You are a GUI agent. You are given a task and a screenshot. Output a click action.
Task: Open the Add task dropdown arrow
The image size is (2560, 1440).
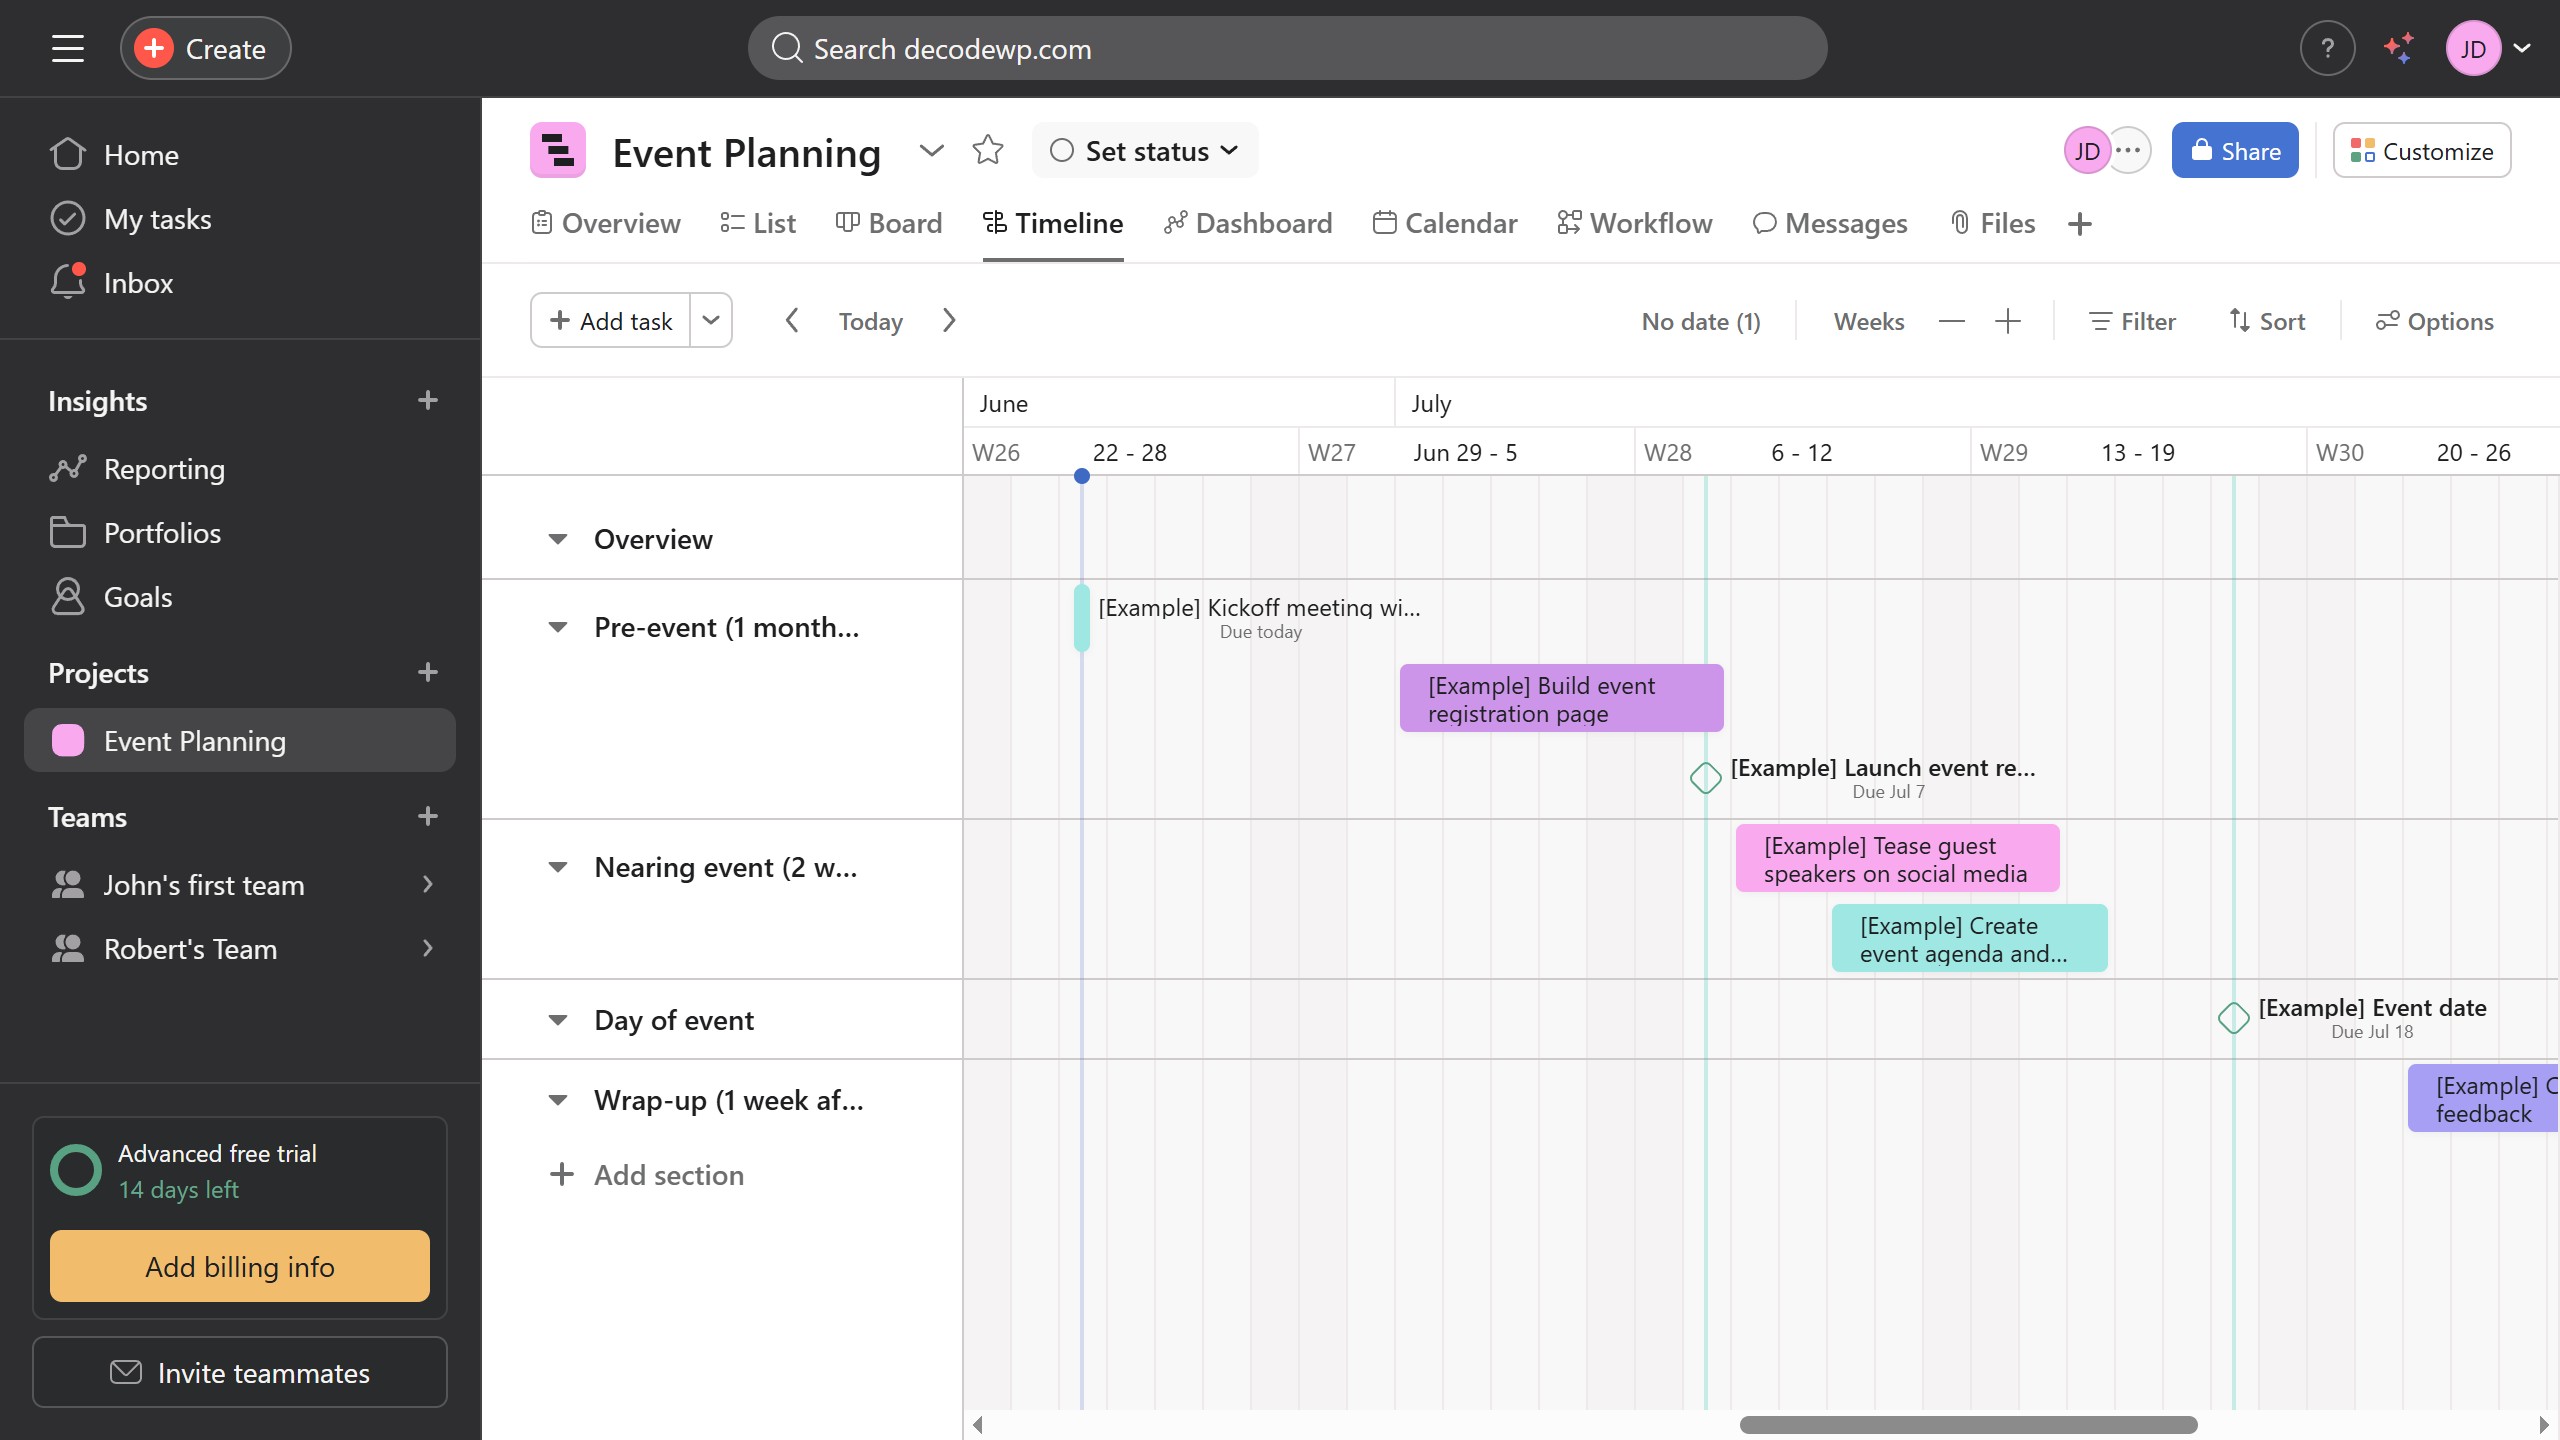711,320
